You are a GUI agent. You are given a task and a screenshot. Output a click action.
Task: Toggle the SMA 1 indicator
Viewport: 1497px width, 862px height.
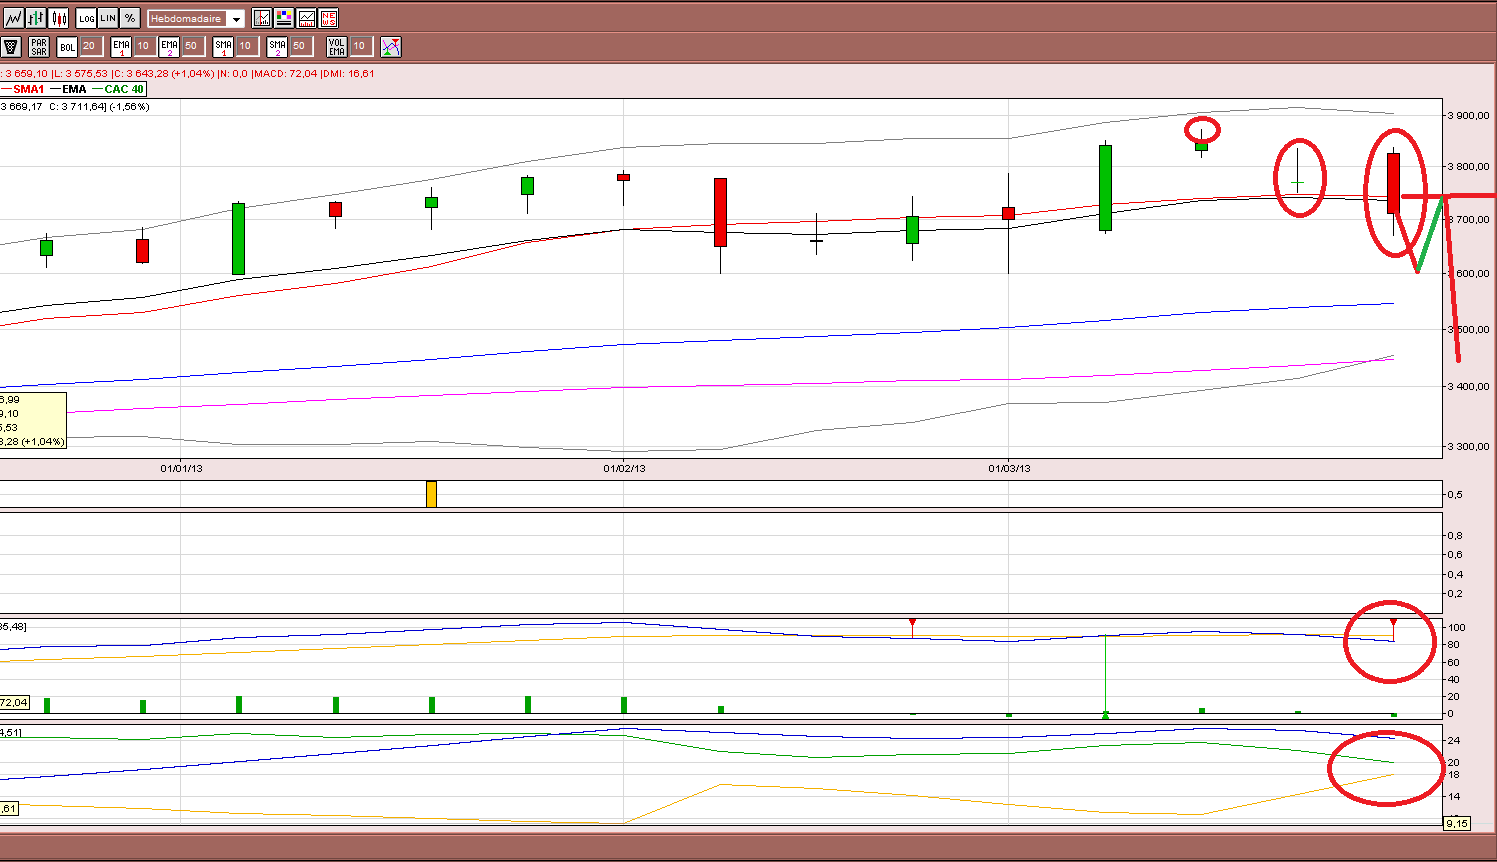pyautogui.click(x=223, y=47)
